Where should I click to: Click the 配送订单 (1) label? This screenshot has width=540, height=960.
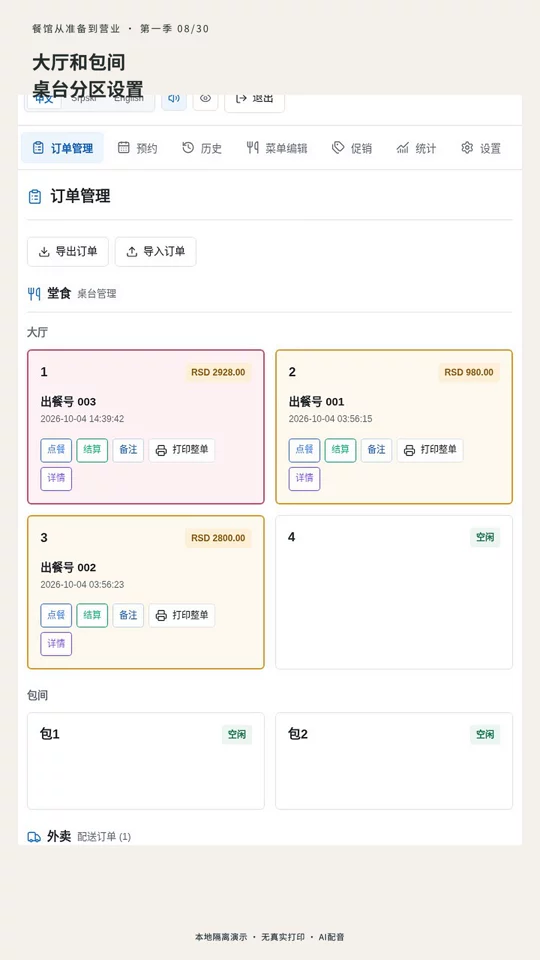(x=104, y=837)
